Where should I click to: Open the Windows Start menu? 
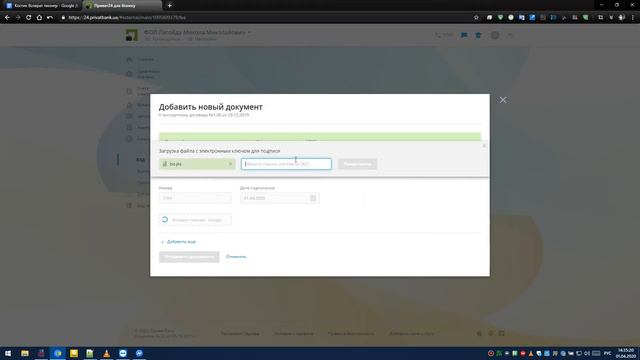point(8,353)
